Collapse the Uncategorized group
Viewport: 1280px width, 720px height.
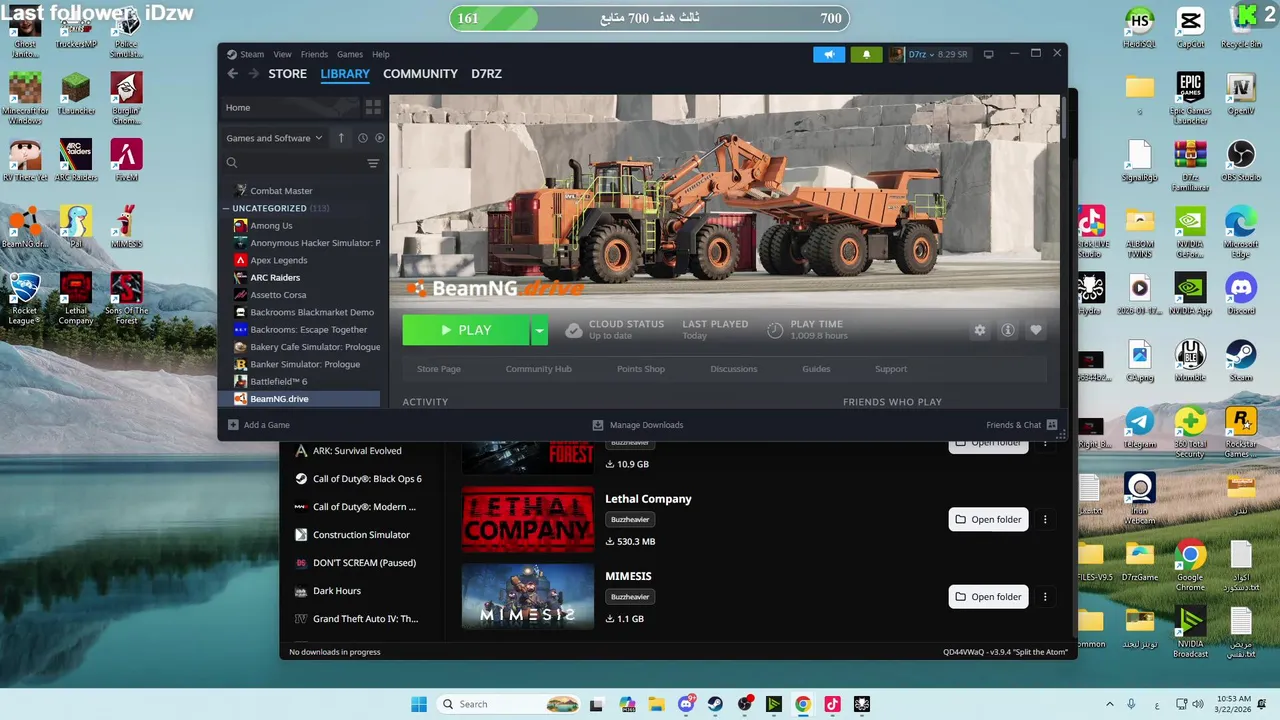coord(226,208)
